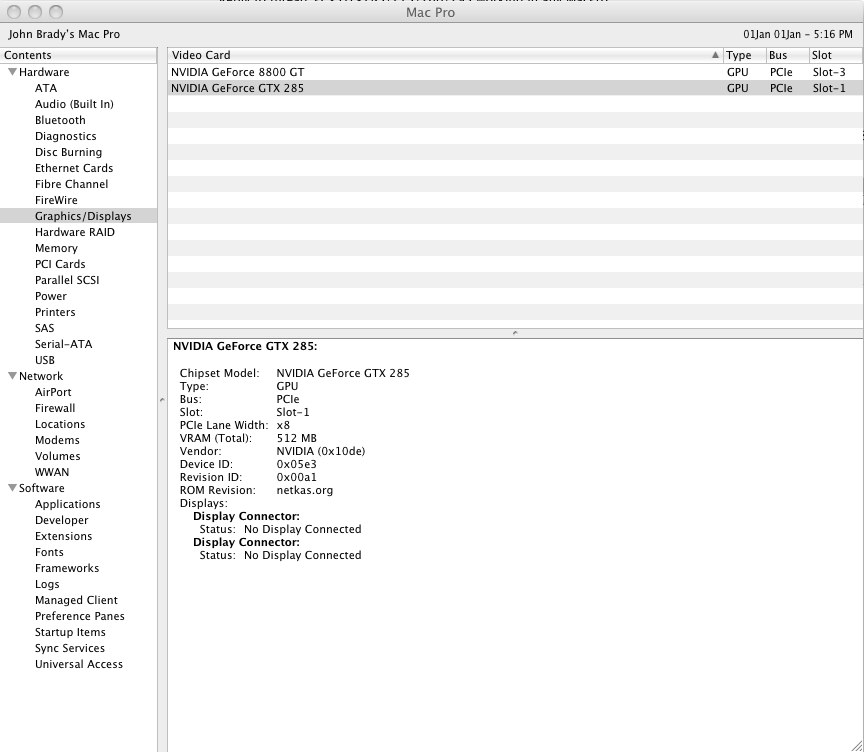Click the Video Card sort arrow
864x752 pixels.
(715, 55)
